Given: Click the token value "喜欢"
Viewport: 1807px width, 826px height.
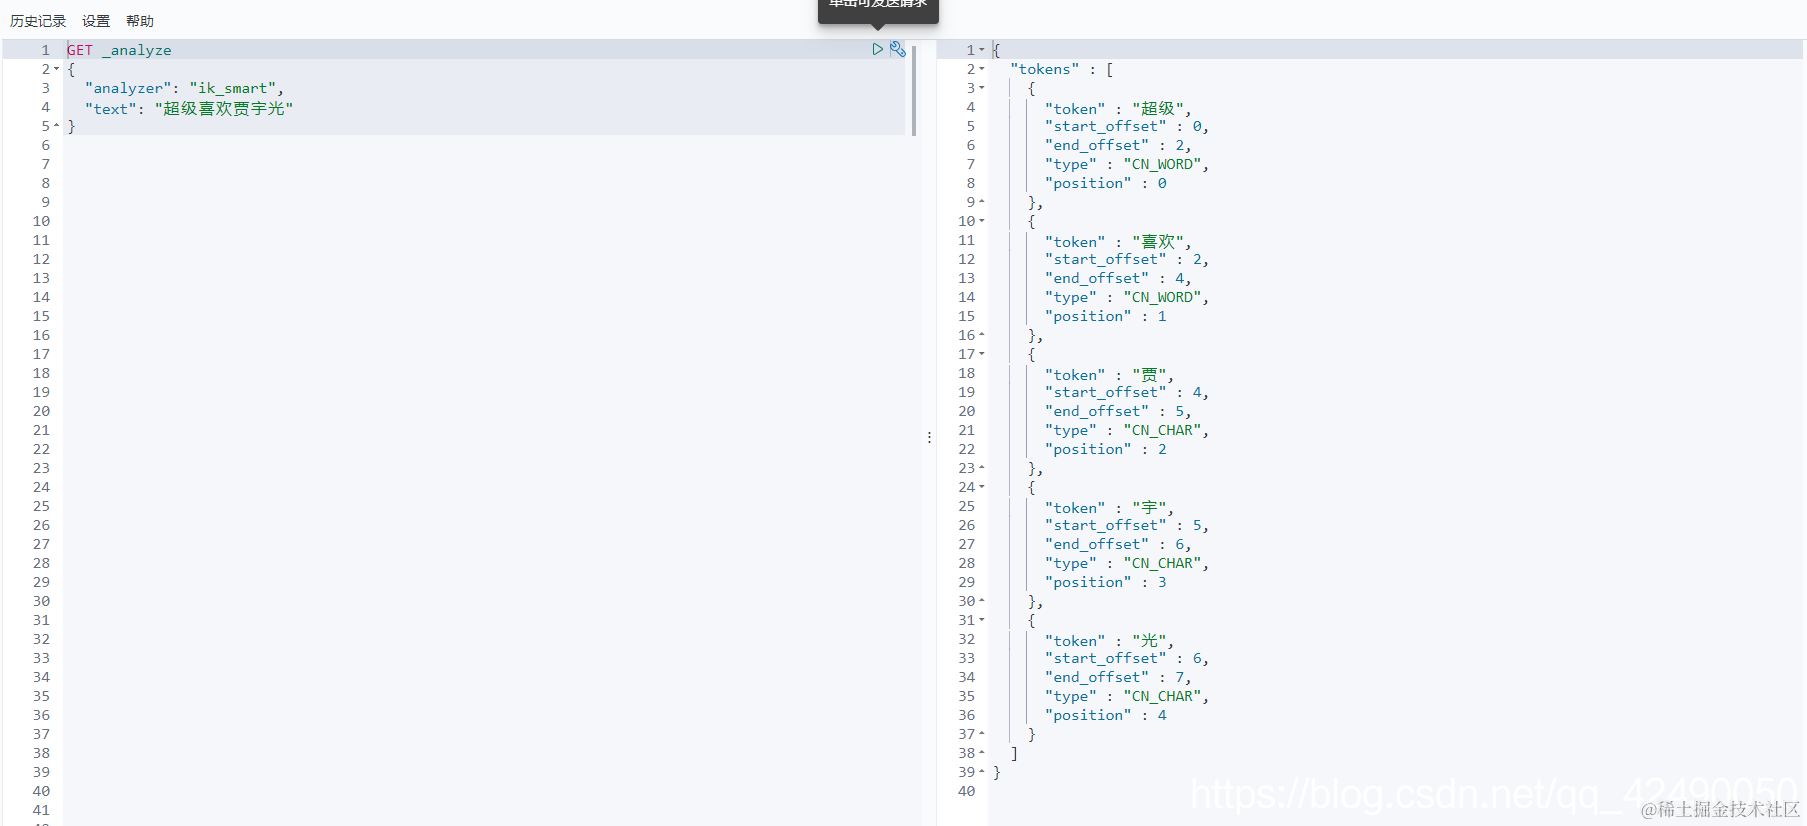Looking at the screenshot, I should [x=1158, y=241].
